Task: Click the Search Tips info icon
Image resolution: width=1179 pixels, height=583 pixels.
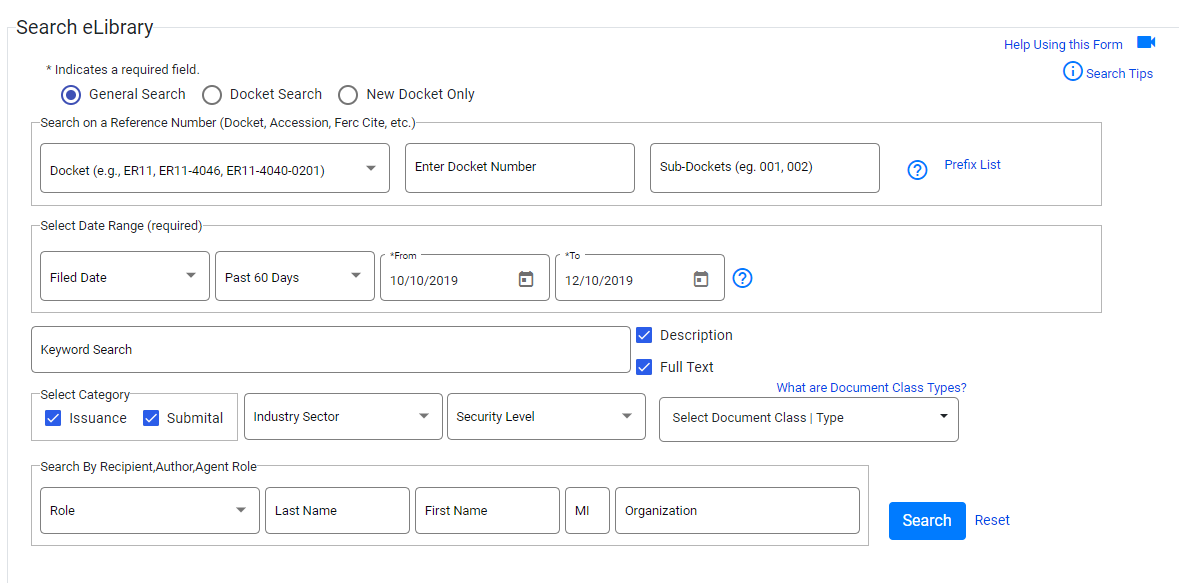Action: (1071, 72)
